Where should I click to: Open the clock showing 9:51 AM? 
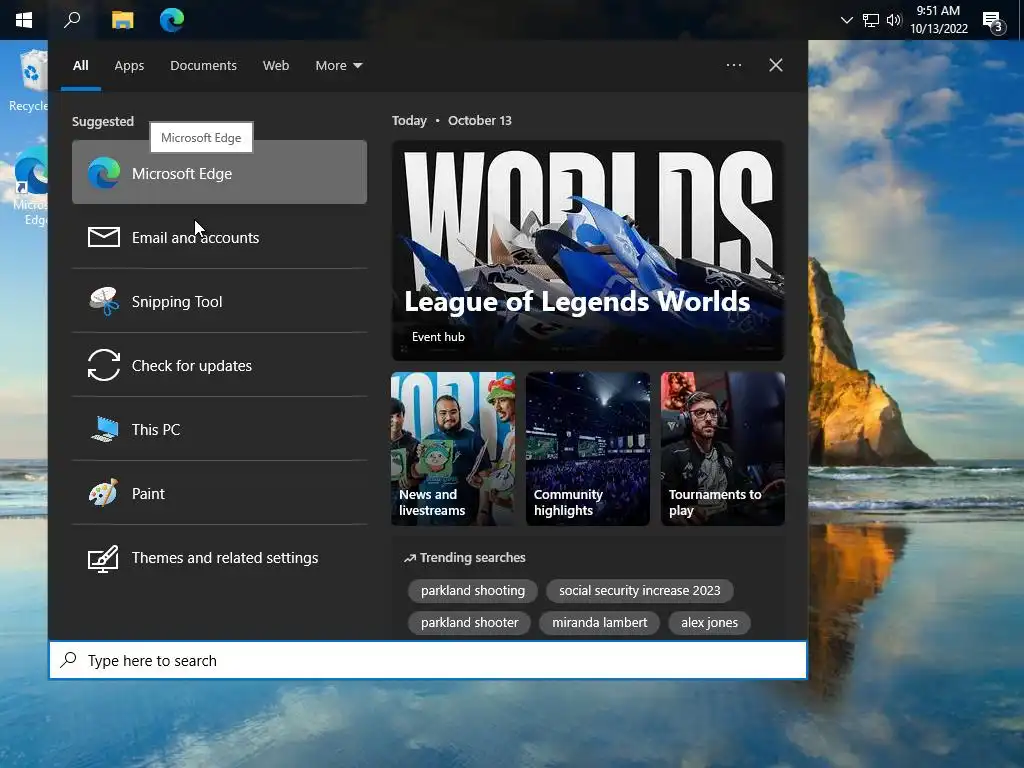[x=938, y=20]
